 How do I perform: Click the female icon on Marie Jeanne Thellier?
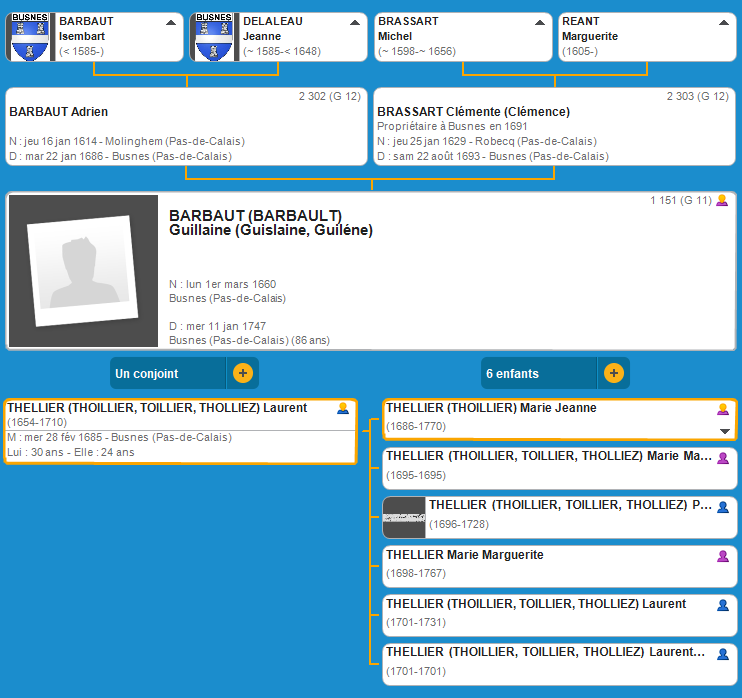coord(723,409)
